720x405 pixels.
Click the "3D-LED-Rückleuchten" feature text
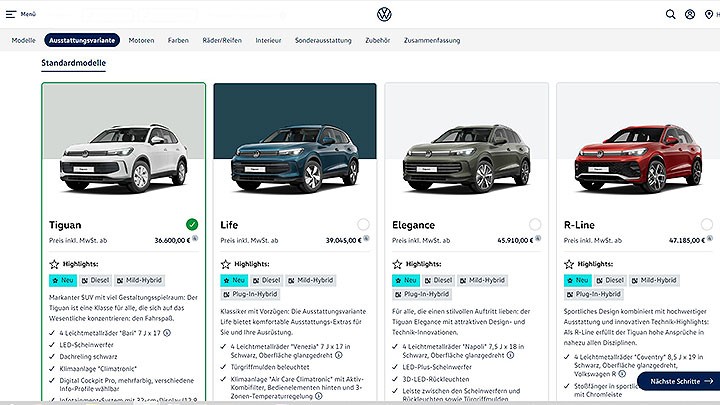point(436,379)
